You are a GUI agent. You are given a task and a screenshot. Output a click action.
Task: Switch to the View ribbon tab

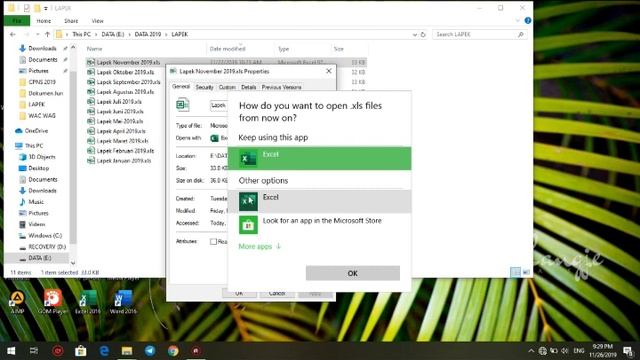coord(98,21)
